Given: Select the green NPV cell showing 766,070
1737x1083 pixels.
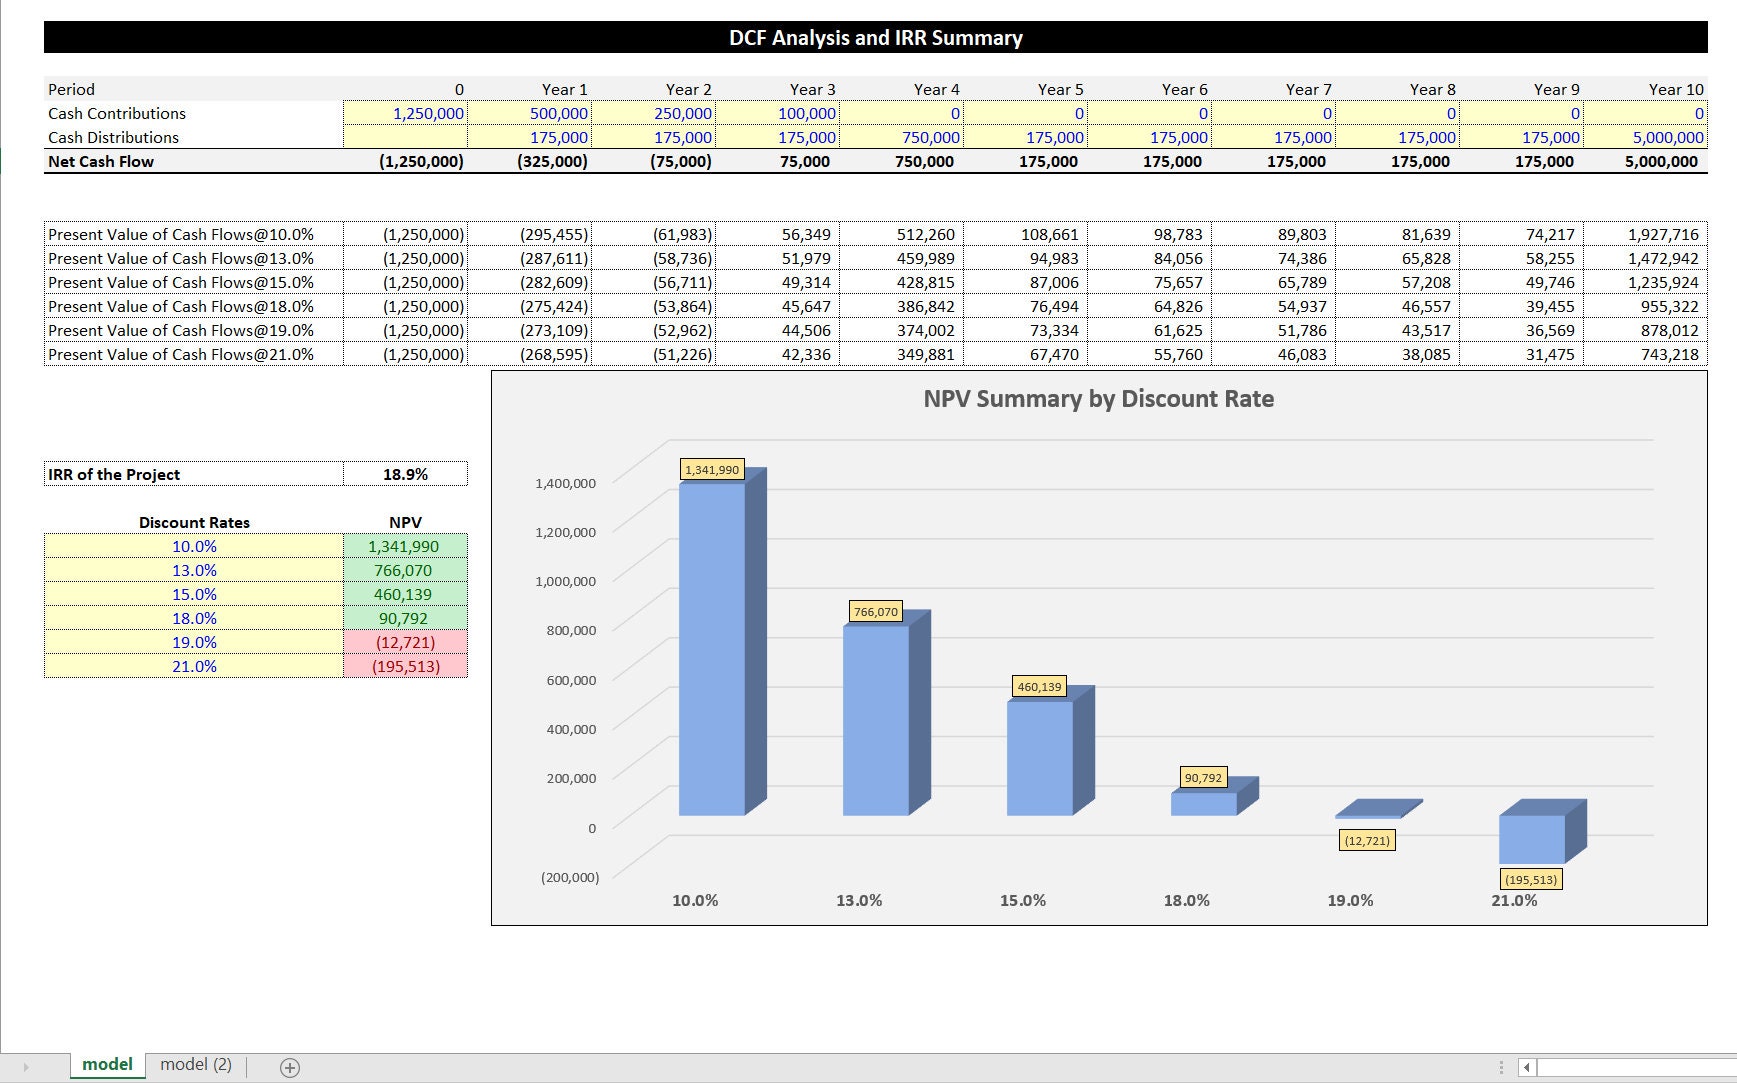Looking at the screenshot, I should pos(405,570).
